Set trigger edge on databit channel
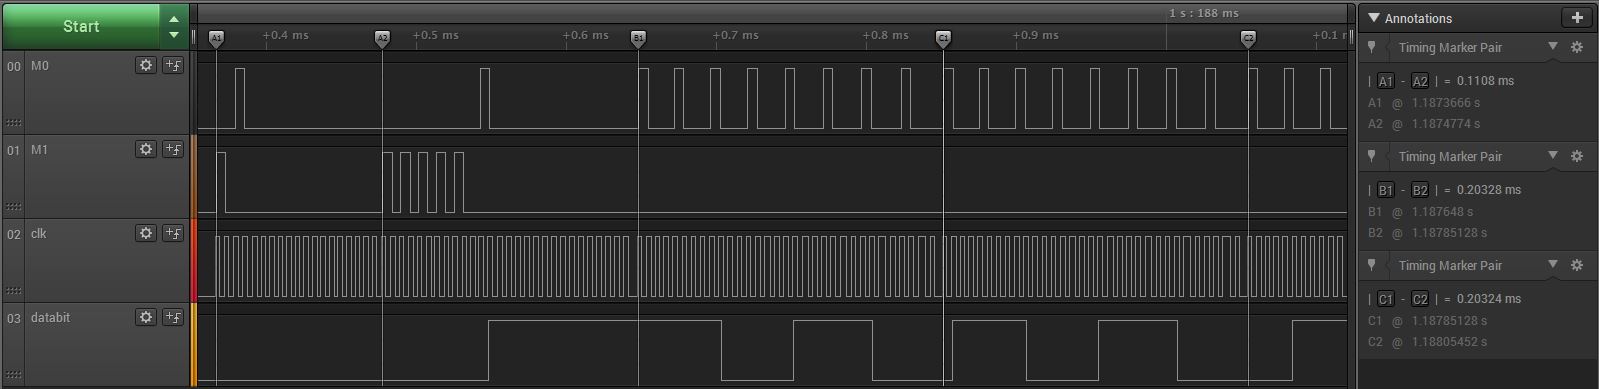Screen dimensions: 1599x389 (173, 317)
